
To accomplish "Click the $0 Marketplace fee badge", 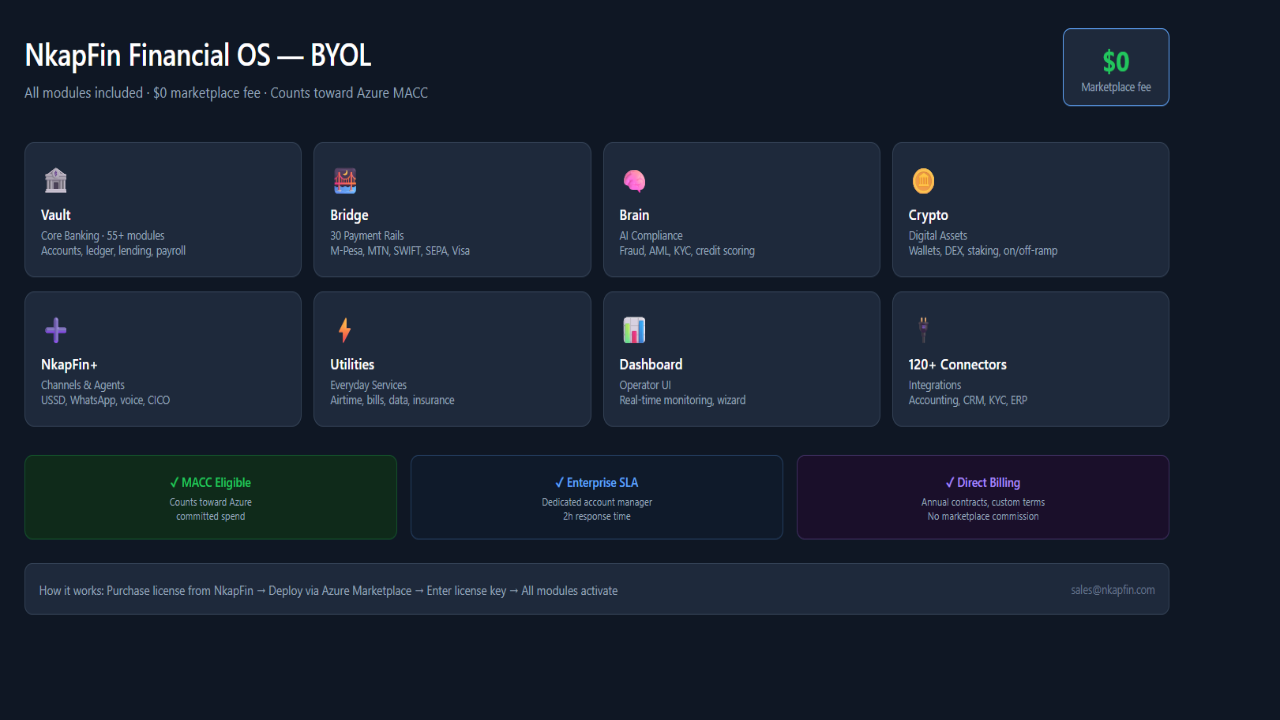I will (1116, 67).
